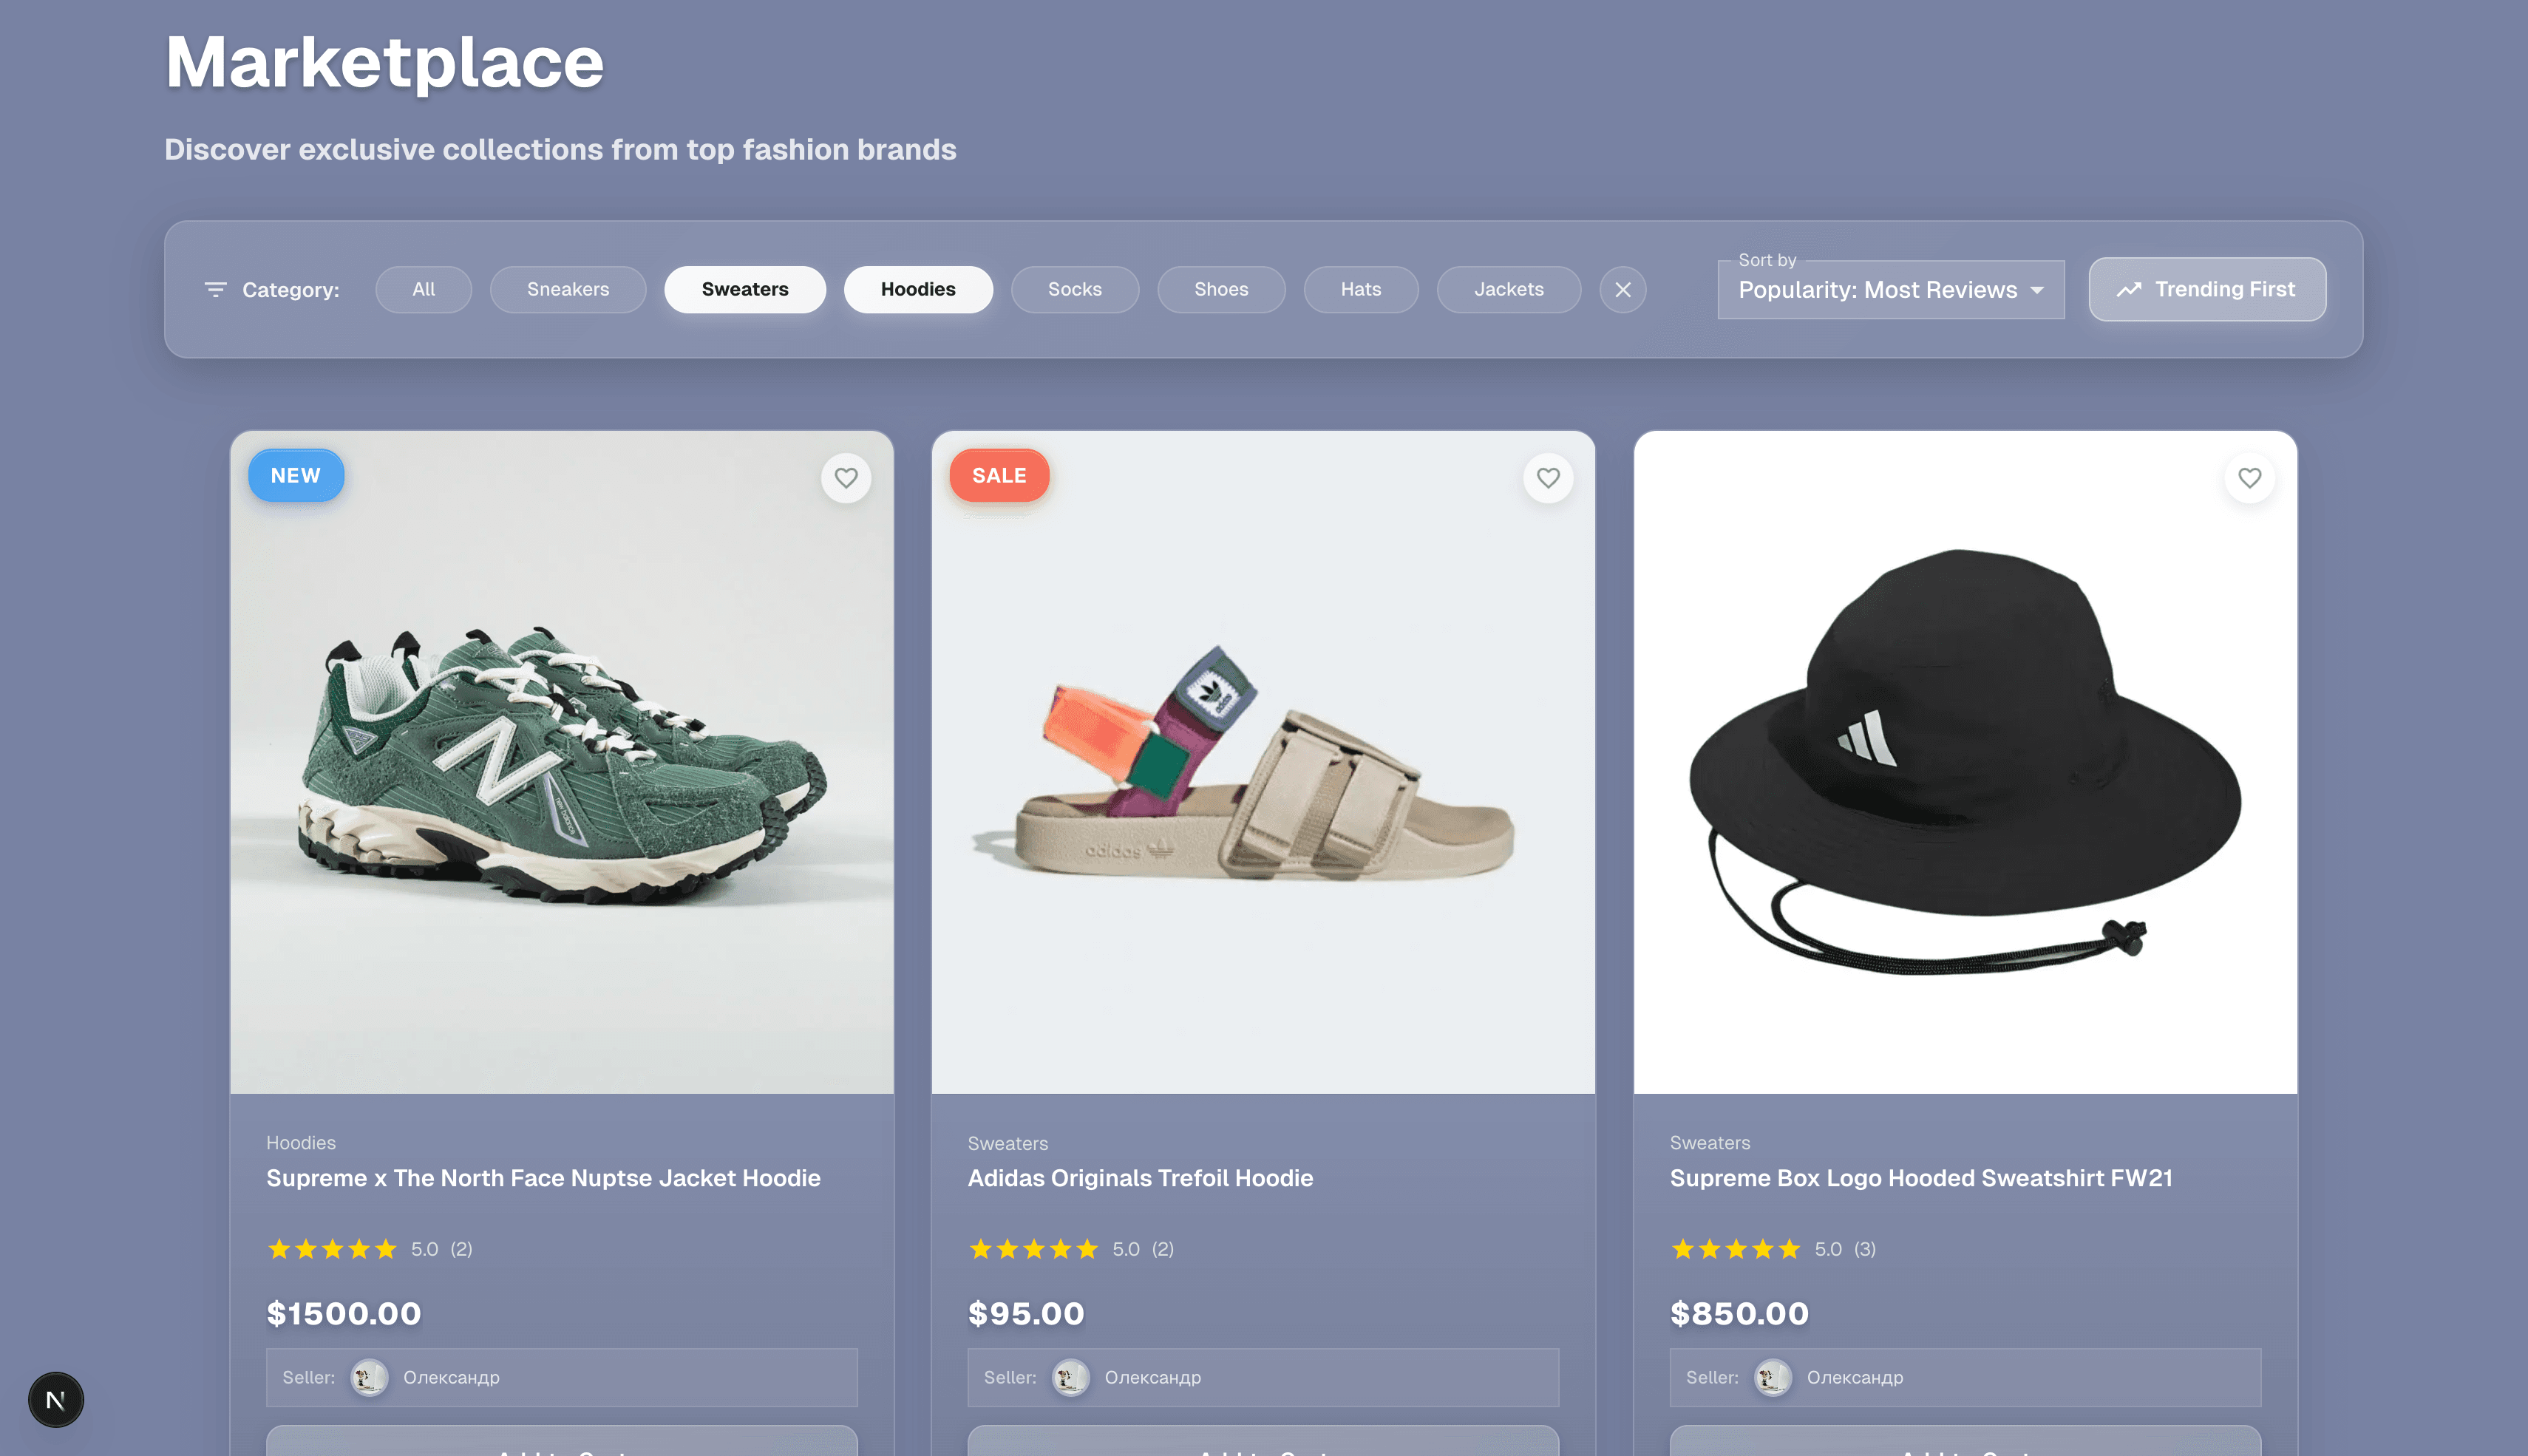Select the All category chip
Screen dimensions: 2528x1456
point(424,290)
